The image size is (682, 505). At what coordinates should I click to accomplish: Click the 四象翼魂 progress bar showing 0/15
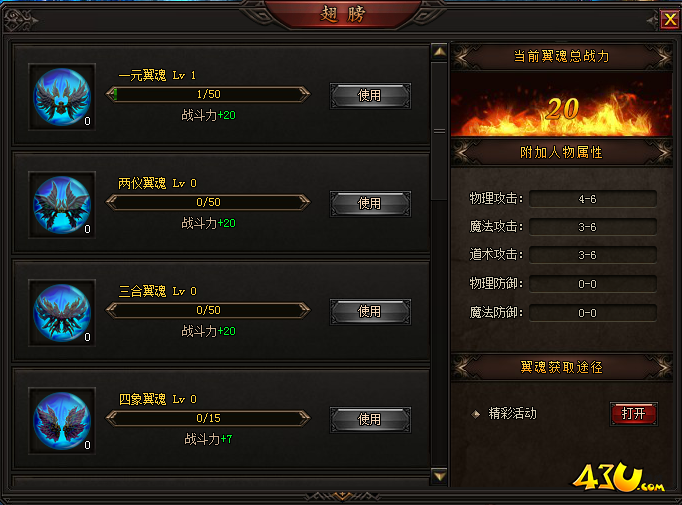click(x=208, y=418)
